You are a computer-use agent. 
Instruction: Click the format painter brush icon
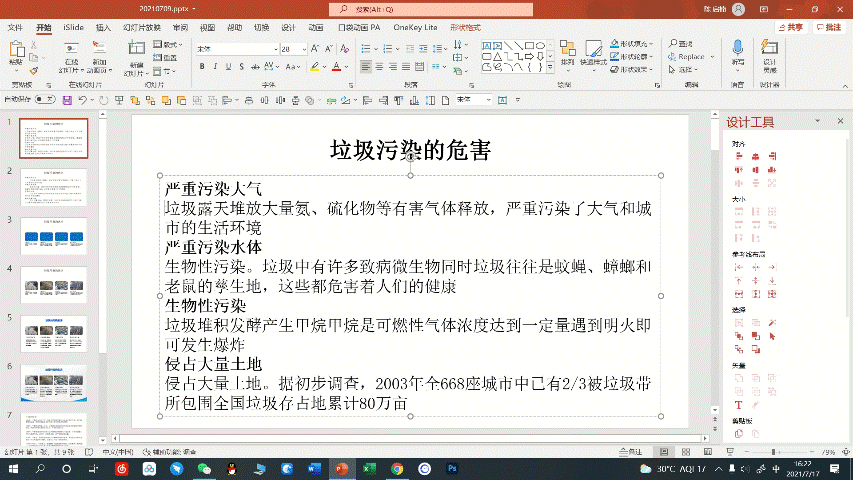[34, 71]
